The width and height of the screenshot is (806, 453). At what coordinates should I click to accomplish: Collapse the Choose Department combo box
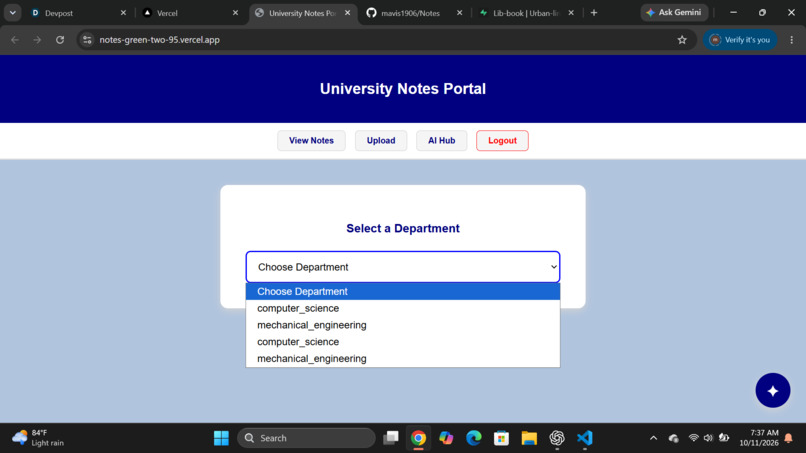pos(403,267)
